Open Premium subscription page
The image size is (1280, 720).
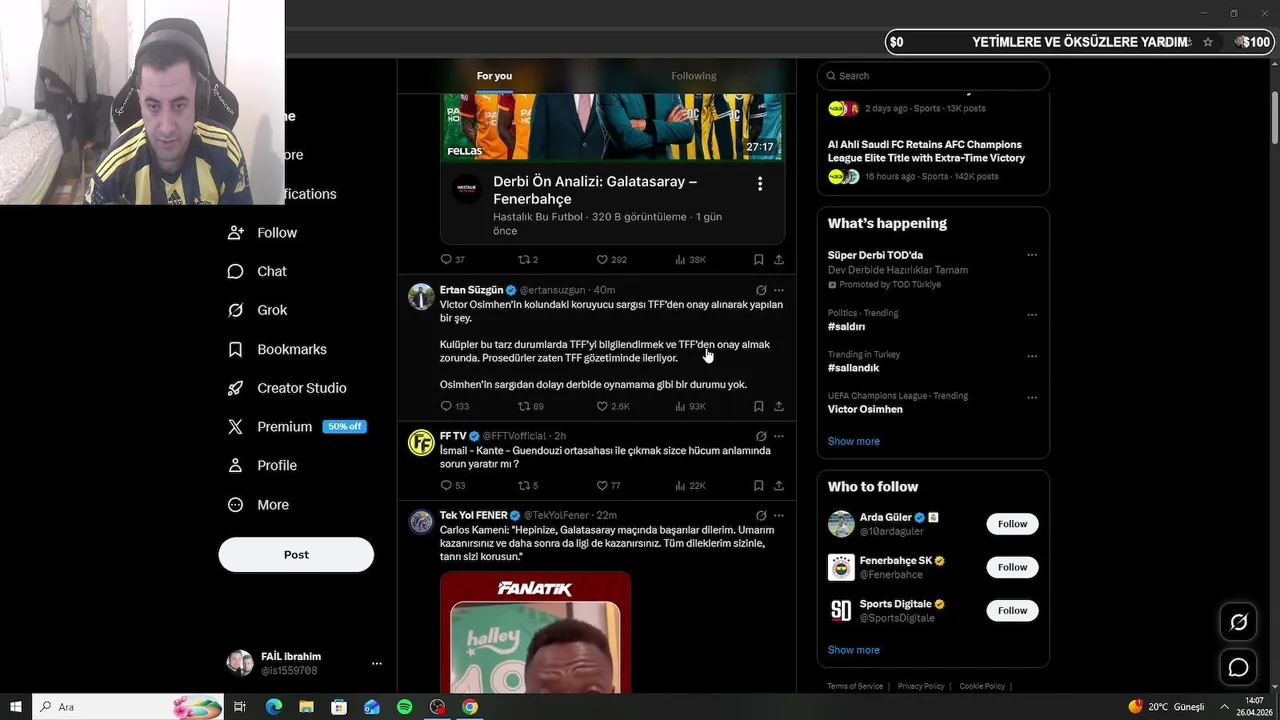coord(296,427)
